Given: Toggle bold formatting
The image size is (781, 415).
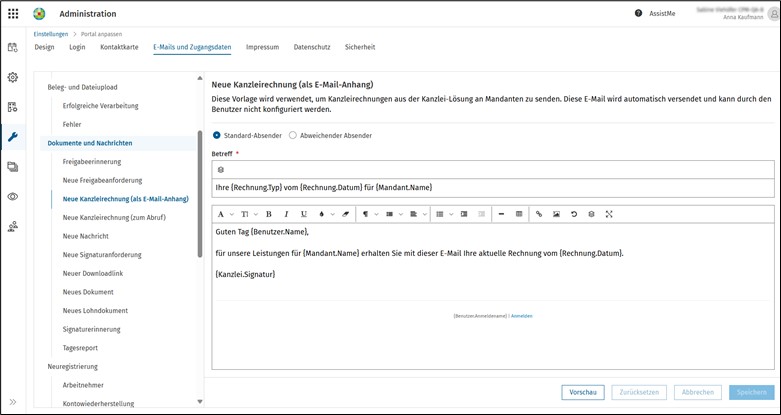Looking at the screenshot, I should click(268, 214).
